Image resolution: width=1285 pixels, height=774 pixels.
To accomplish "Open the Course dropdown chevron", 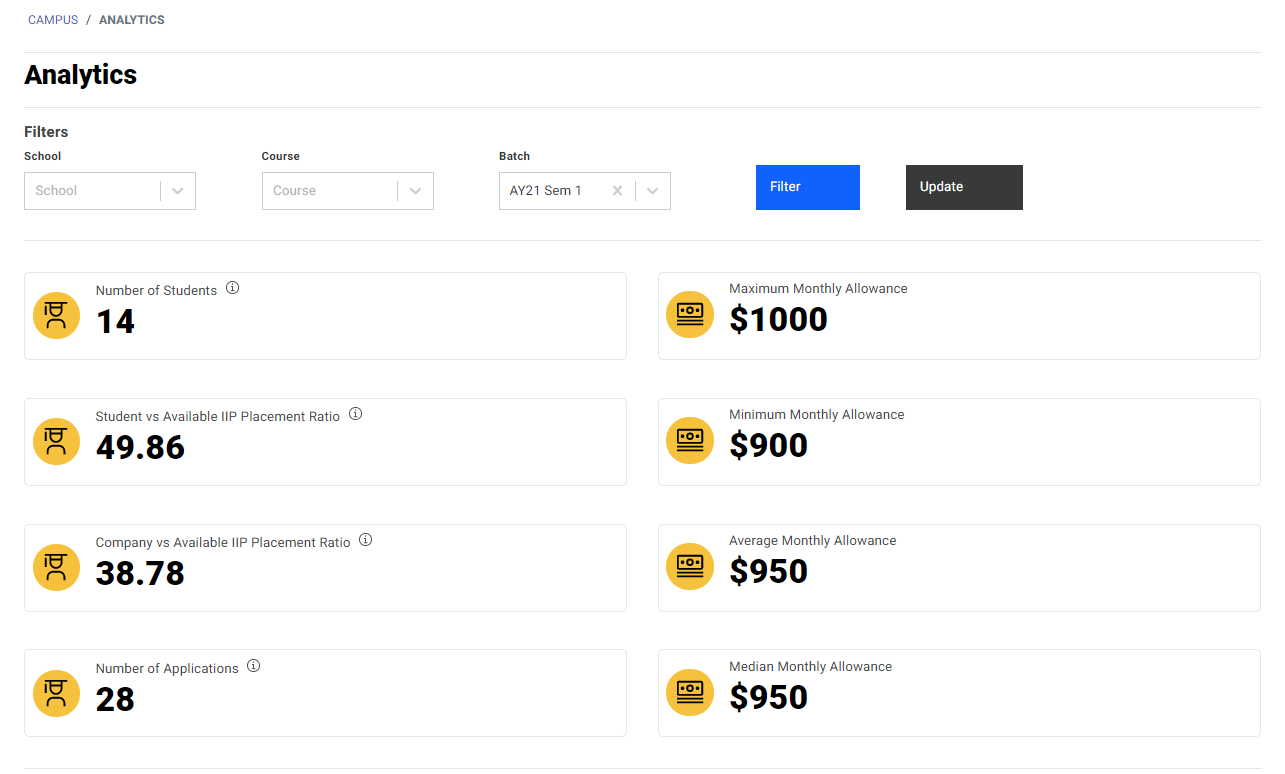I will (416, 191).
